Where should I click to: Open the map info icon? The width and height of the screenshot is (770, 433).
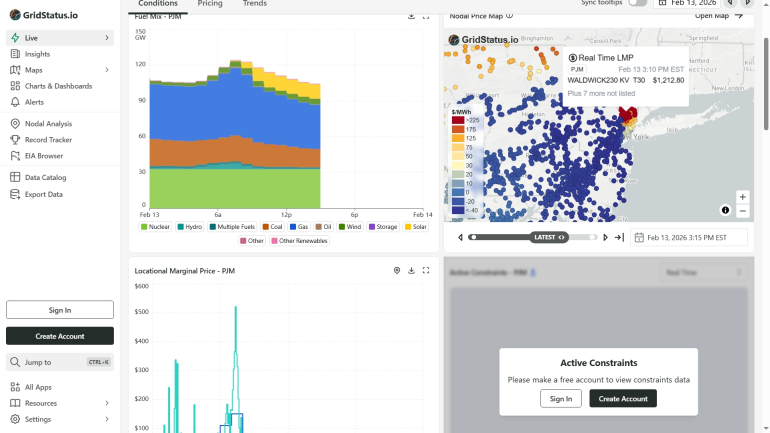(x=726, y=210)
